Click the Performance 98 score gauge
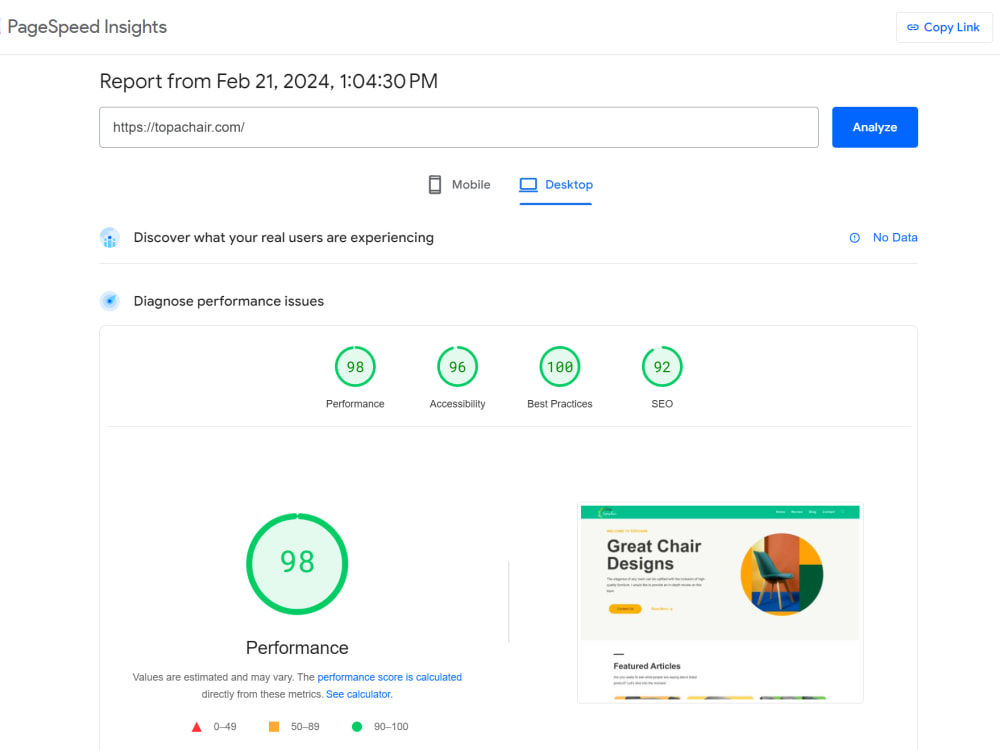Viewport: 1000px width, 750px height. (x=355, y=366)
